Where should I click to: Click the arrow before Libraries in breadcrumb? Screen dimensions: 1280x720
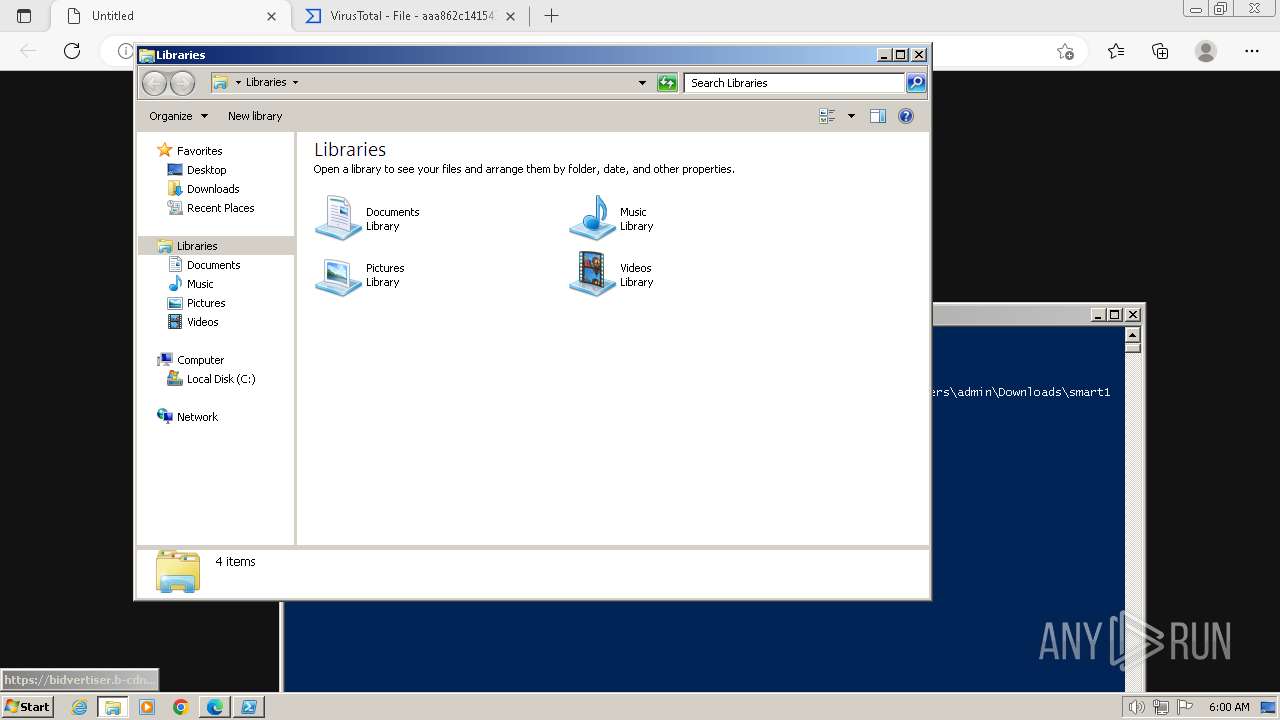click(x=238, y=83)
